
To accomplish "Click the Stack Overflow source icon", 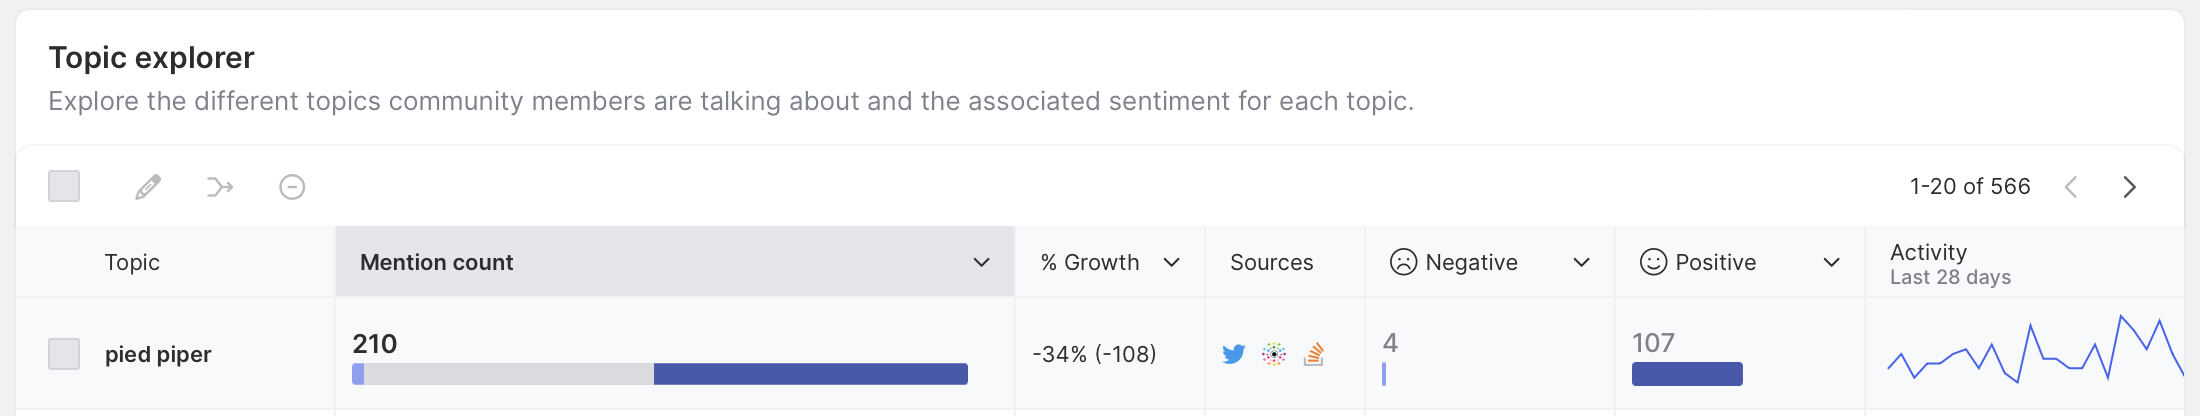I will [x=1314, y=354].
